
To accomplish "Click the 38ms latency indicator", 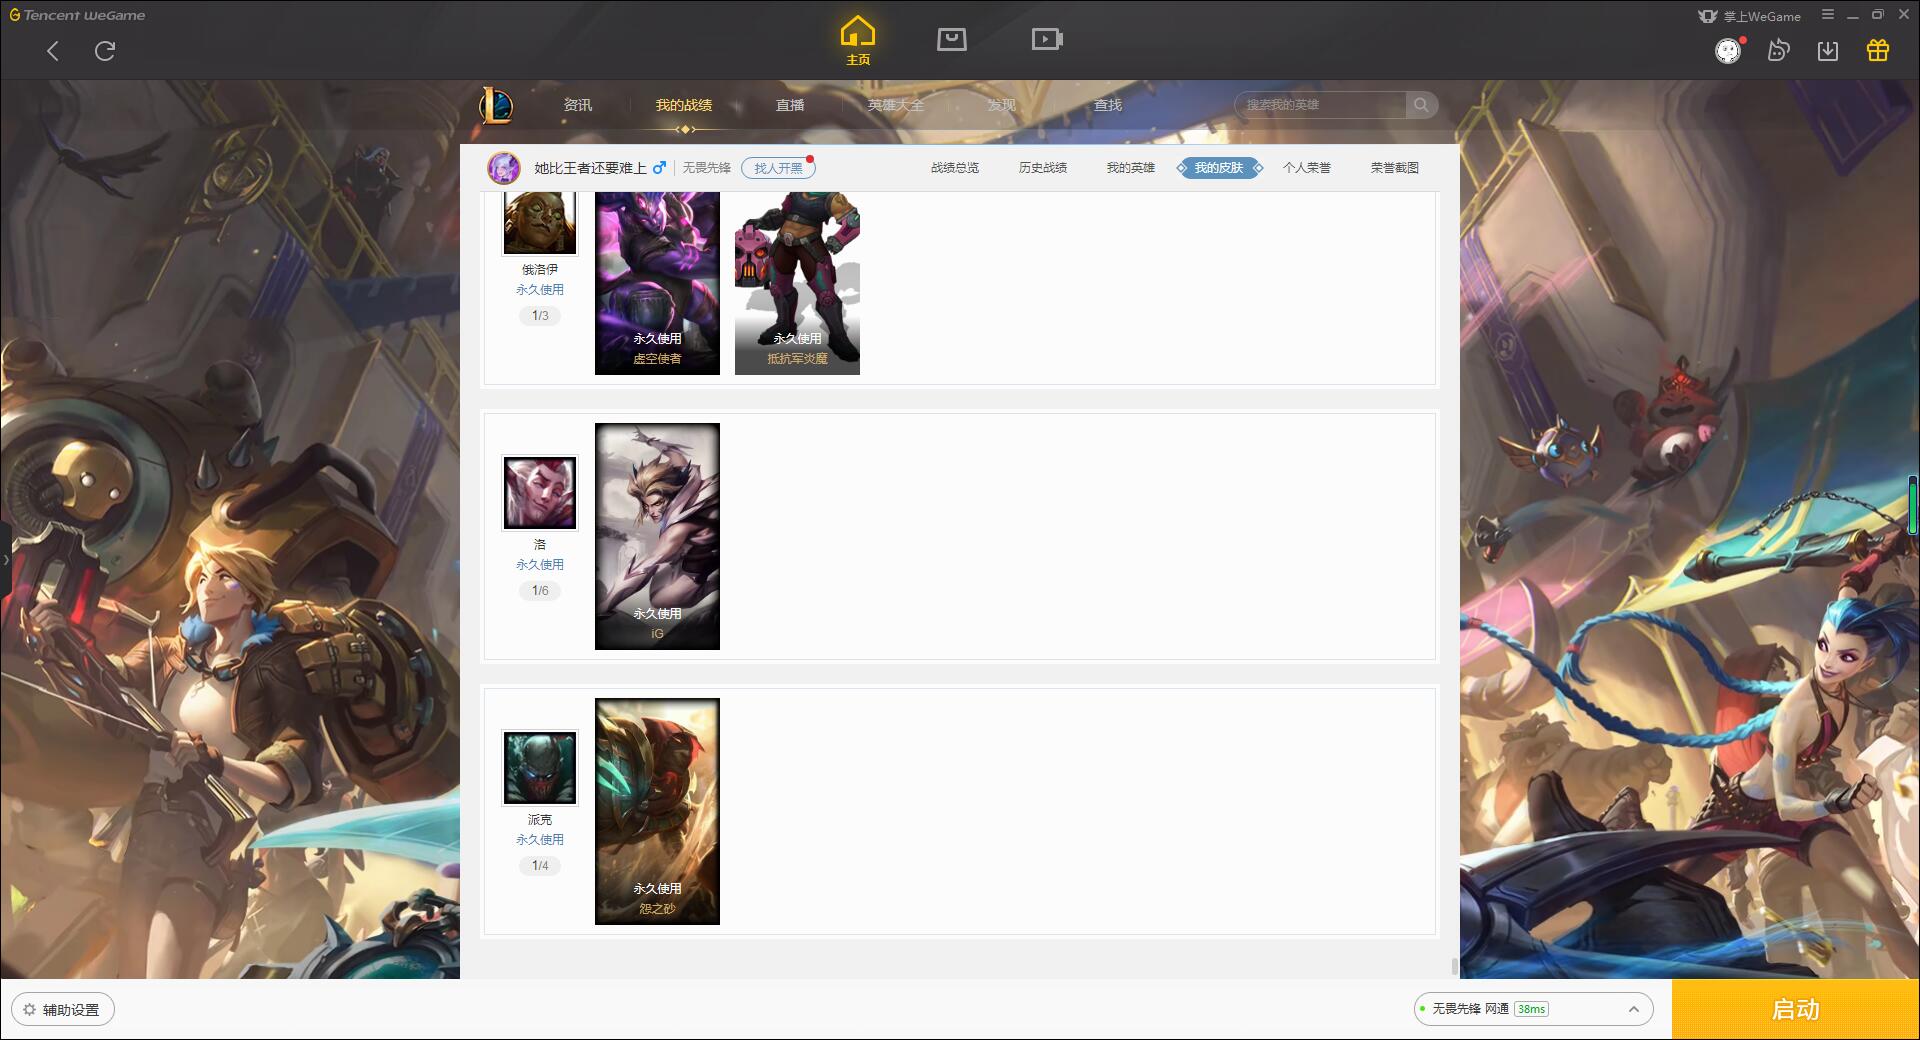I will tap(1531, 1009).
